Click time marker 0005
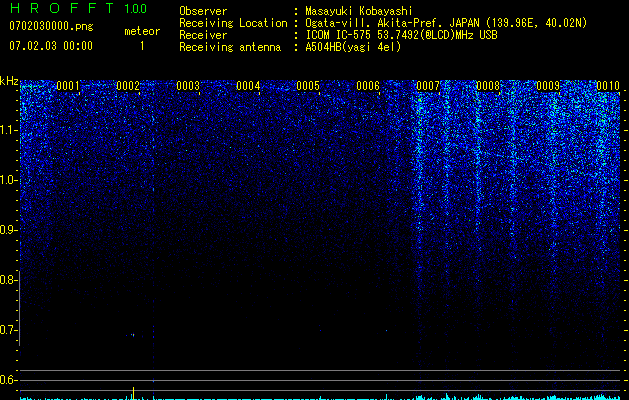This screenshot has width=629, height=400. [x=308, y=86]
